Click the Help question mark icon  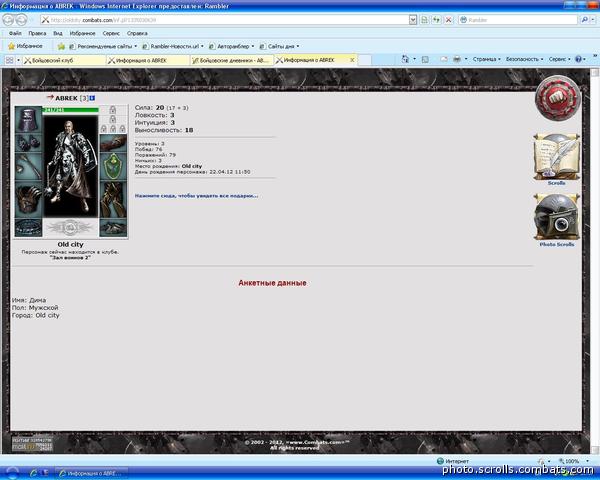tap(578, 59)
